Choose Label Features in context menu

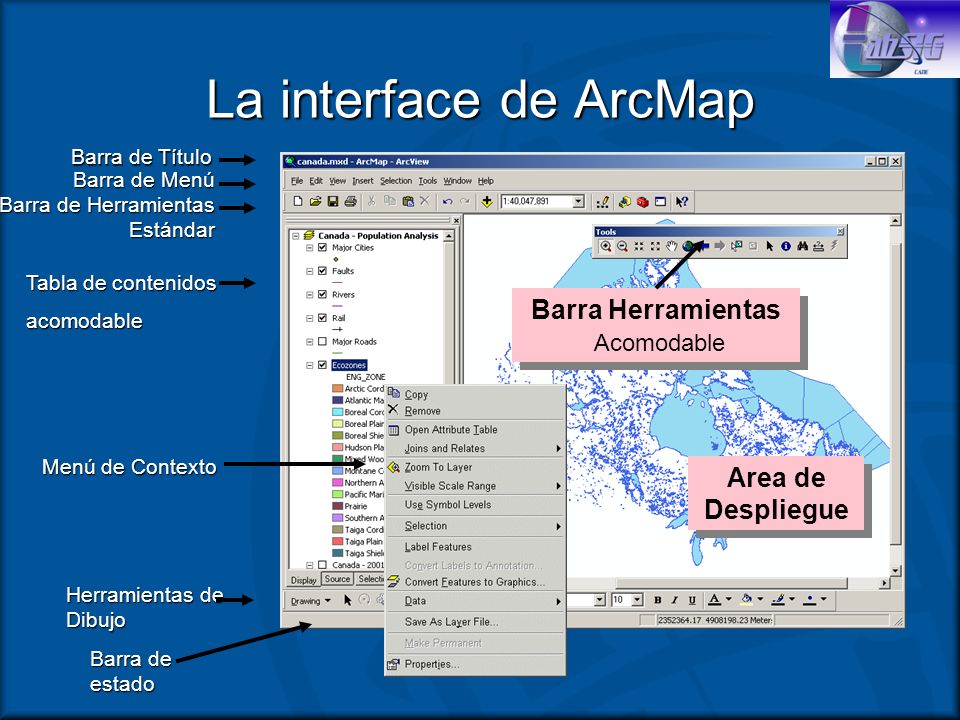[474, 547]
